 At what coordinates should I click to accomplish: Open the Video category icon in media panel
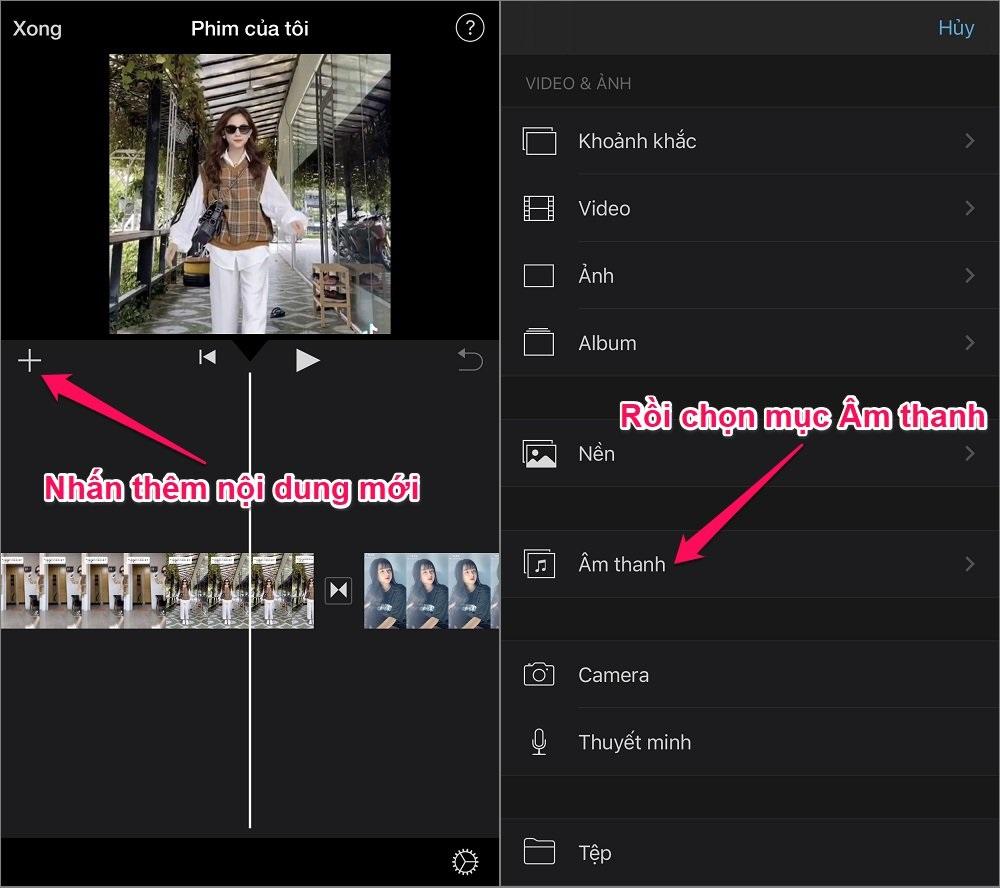[x=539, y=208]
